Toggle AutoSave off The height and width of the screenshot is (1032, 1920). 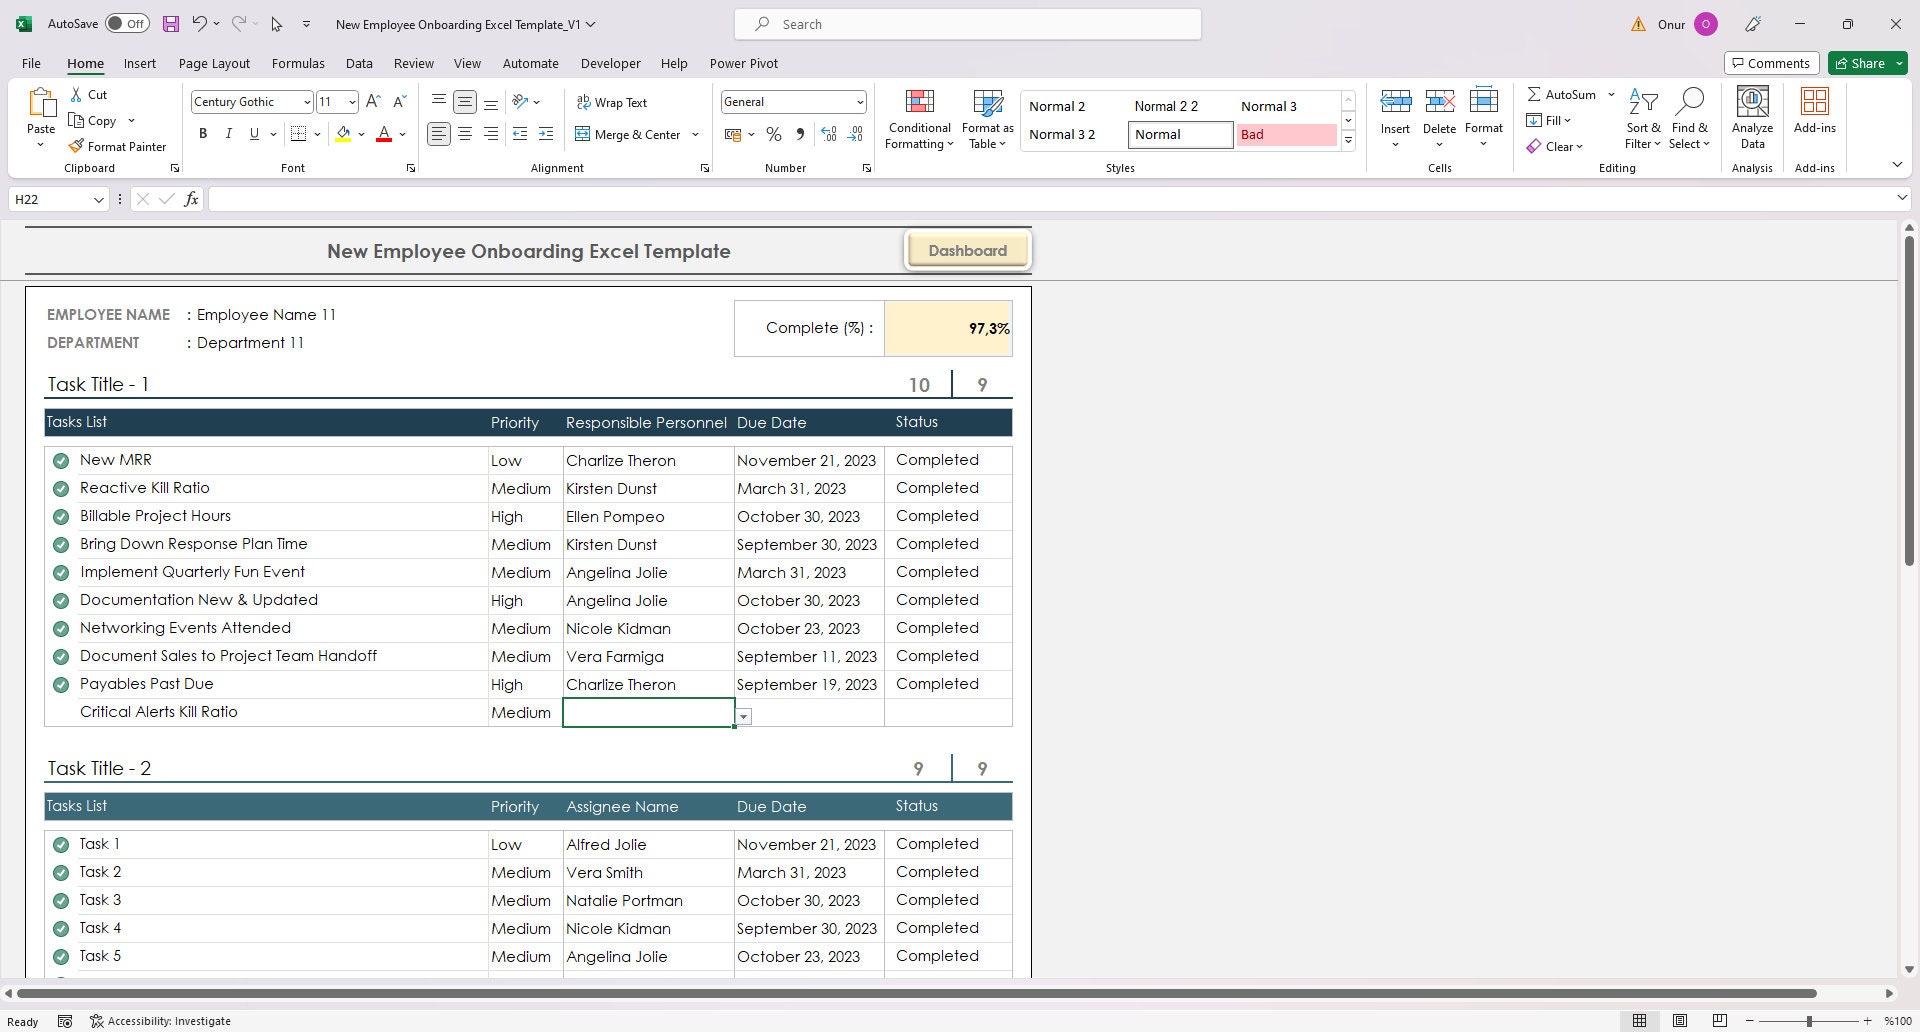tap(127, 23)
